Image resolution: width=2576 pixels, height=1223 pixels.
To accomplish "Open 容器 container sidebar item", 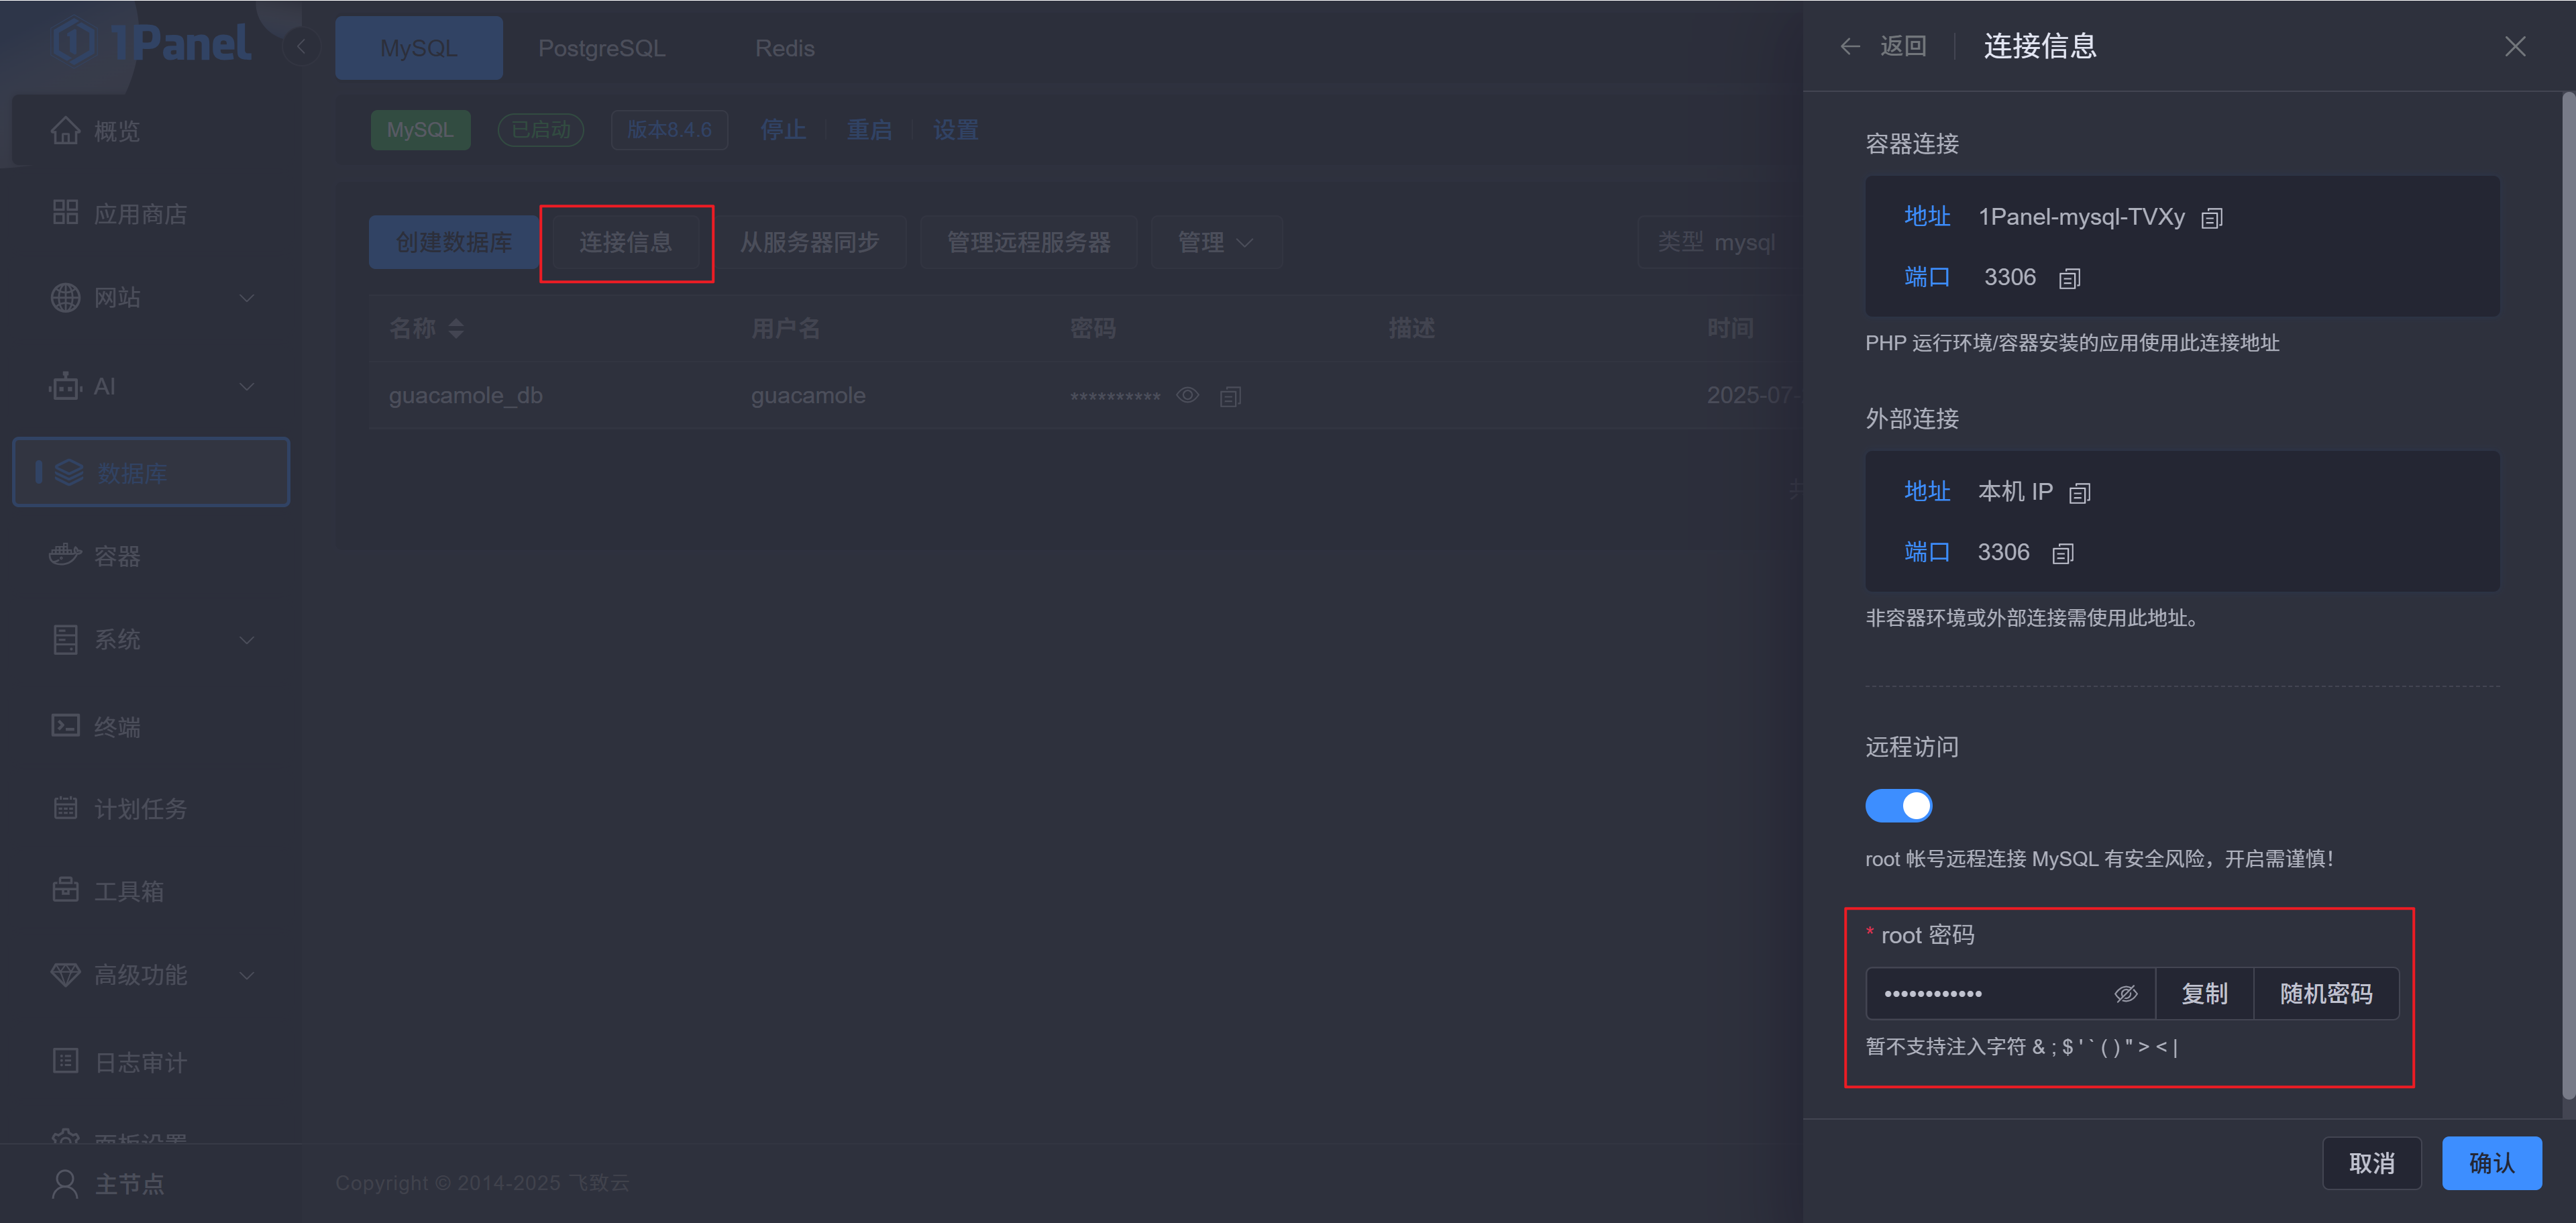I will (x=150, y=556).
